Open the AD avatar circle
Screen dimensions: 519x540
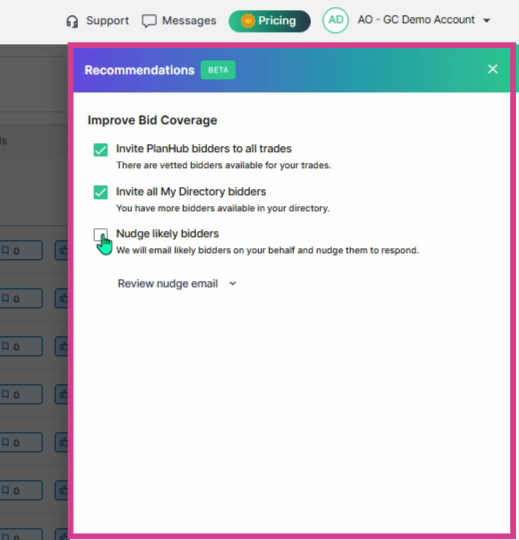tap(335, 20)
